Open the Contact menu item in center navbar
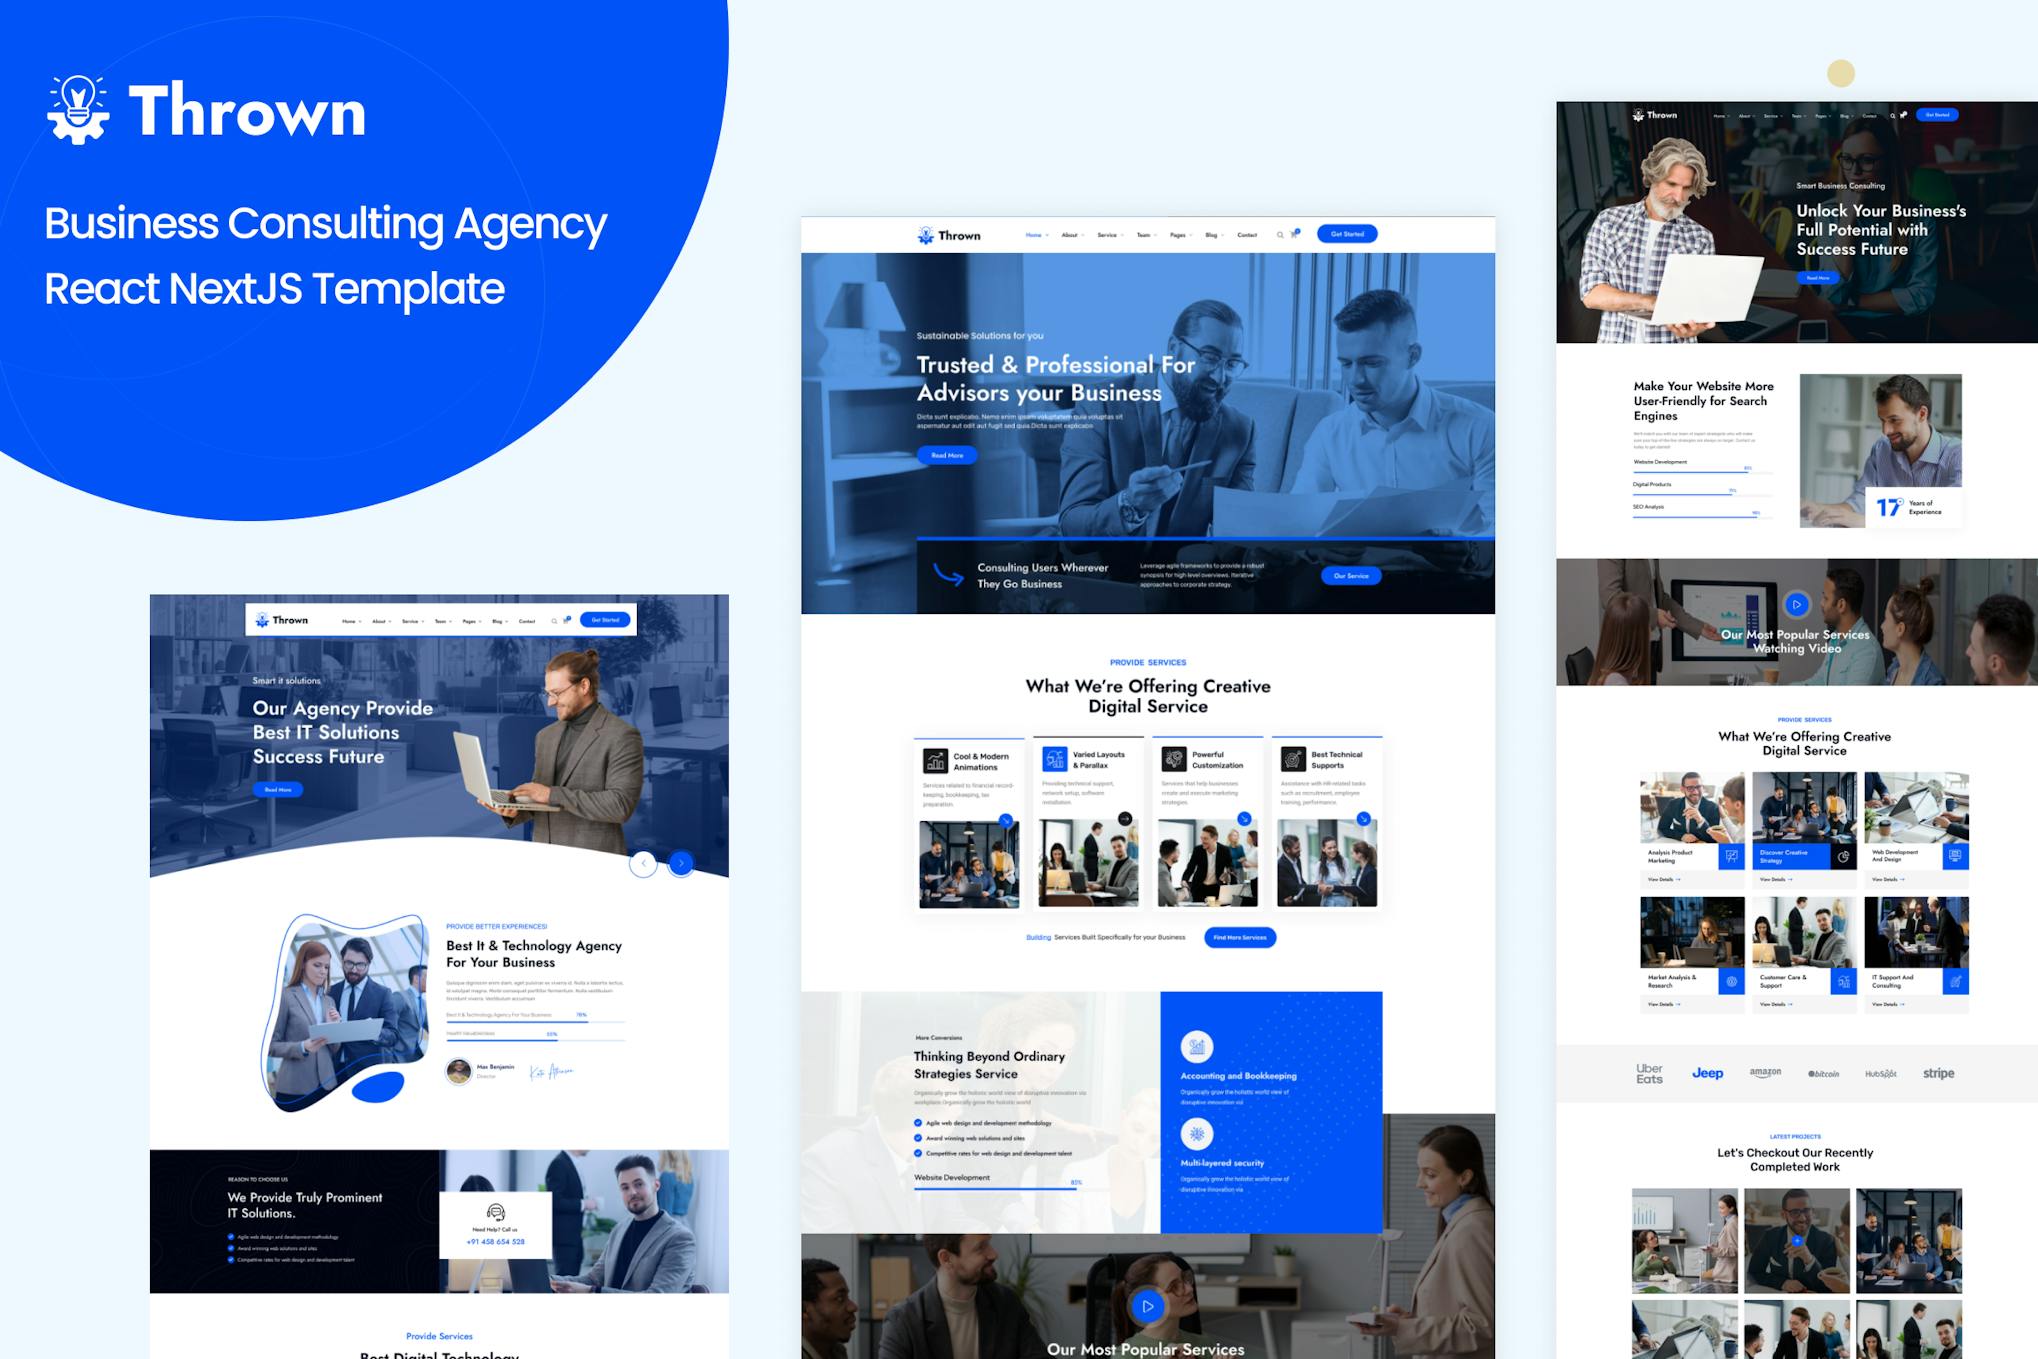Viewport: 2038px width, 1359px height. click(1247, 235)
